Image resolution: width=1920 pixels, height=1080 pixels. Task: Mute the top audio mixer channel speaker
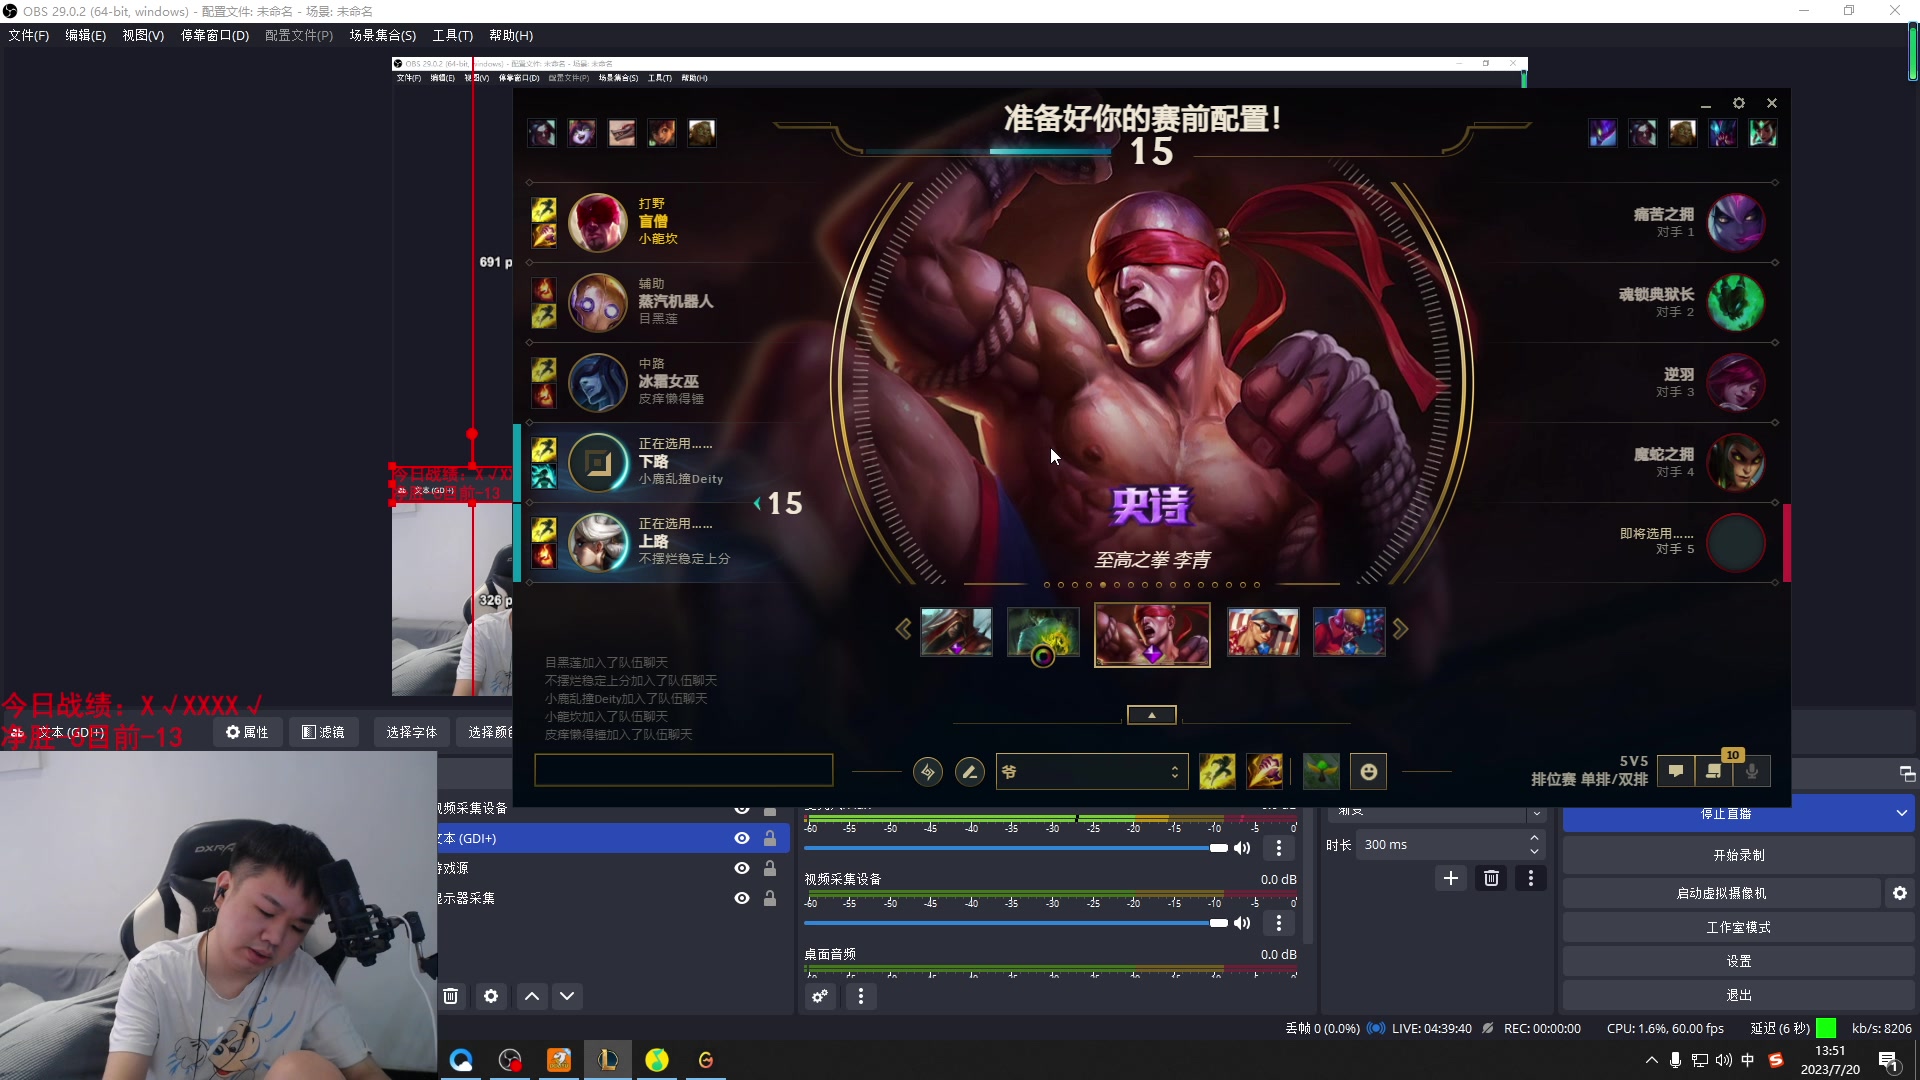1242,848
